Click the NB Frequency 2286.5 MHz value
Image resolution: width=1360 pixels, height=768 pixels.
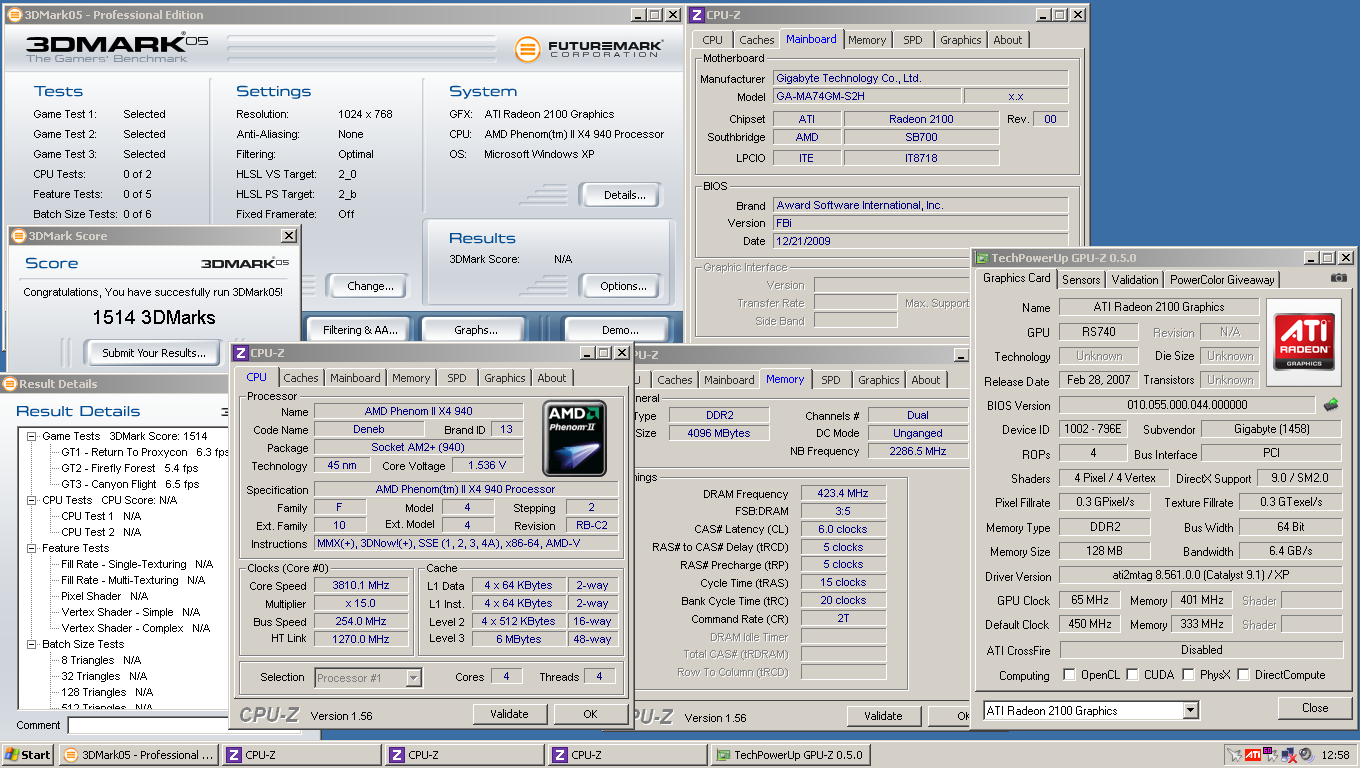(917, 451)
